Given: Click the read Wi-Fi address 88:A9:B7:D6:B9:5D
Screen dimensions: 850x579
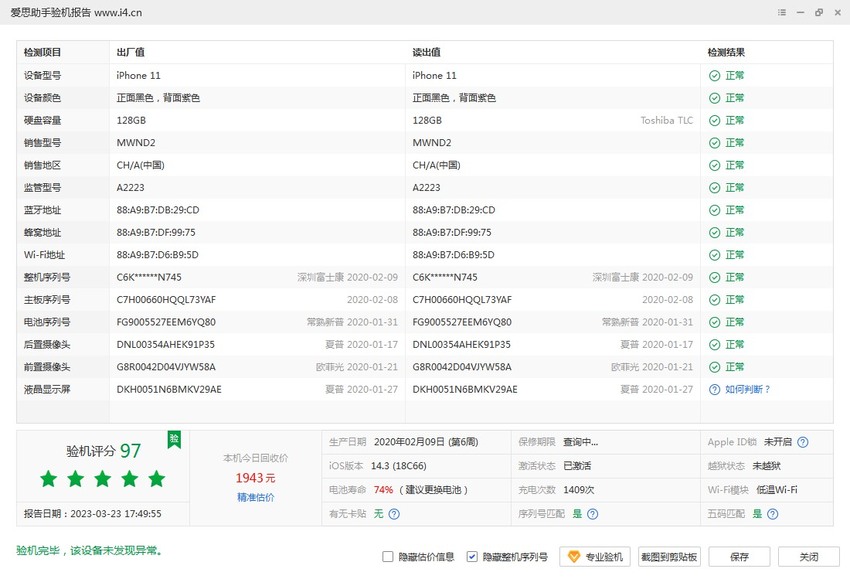Looking at the screenshot, I should 453,255.
